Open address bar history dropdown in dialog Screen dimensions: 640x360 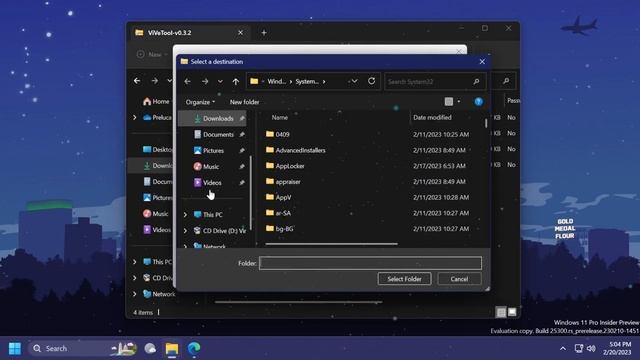[354, 81]
